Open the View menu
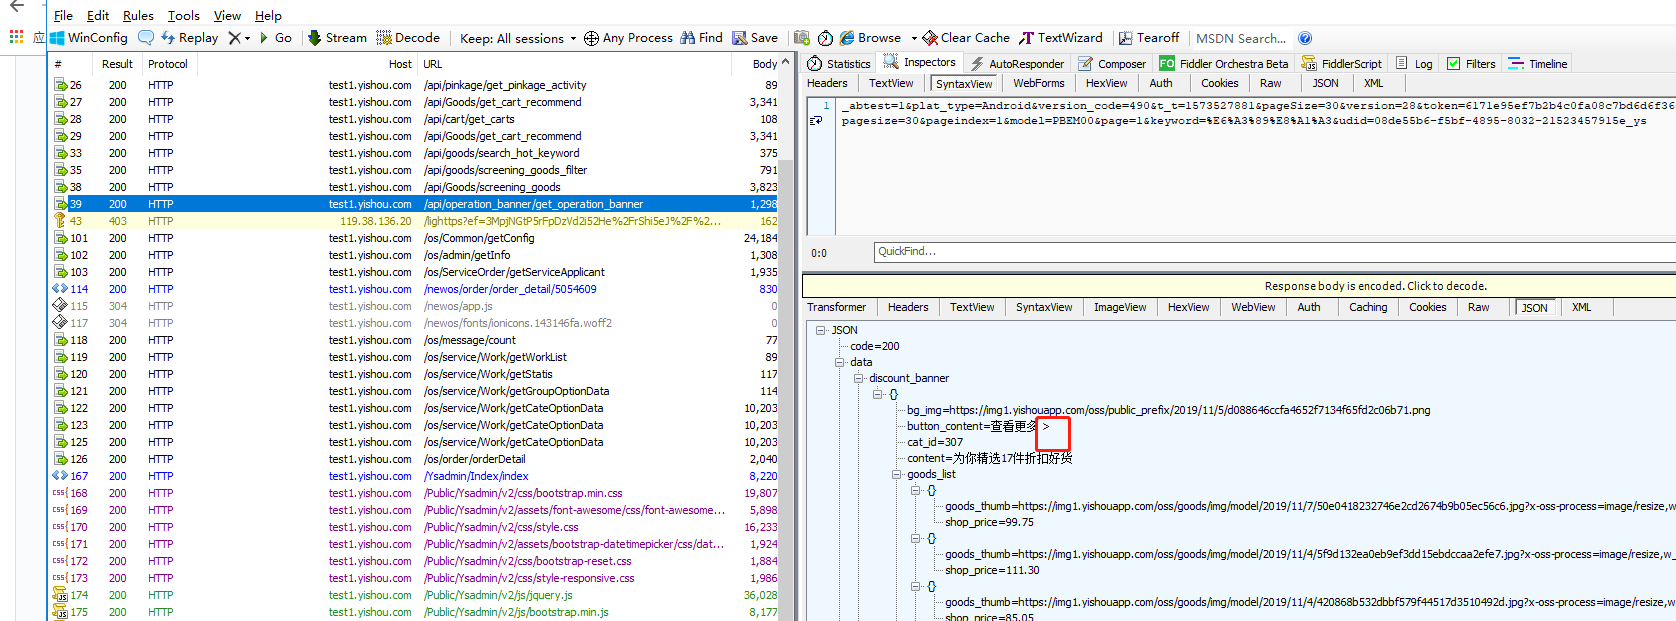1676x621 pixels. 227,15
